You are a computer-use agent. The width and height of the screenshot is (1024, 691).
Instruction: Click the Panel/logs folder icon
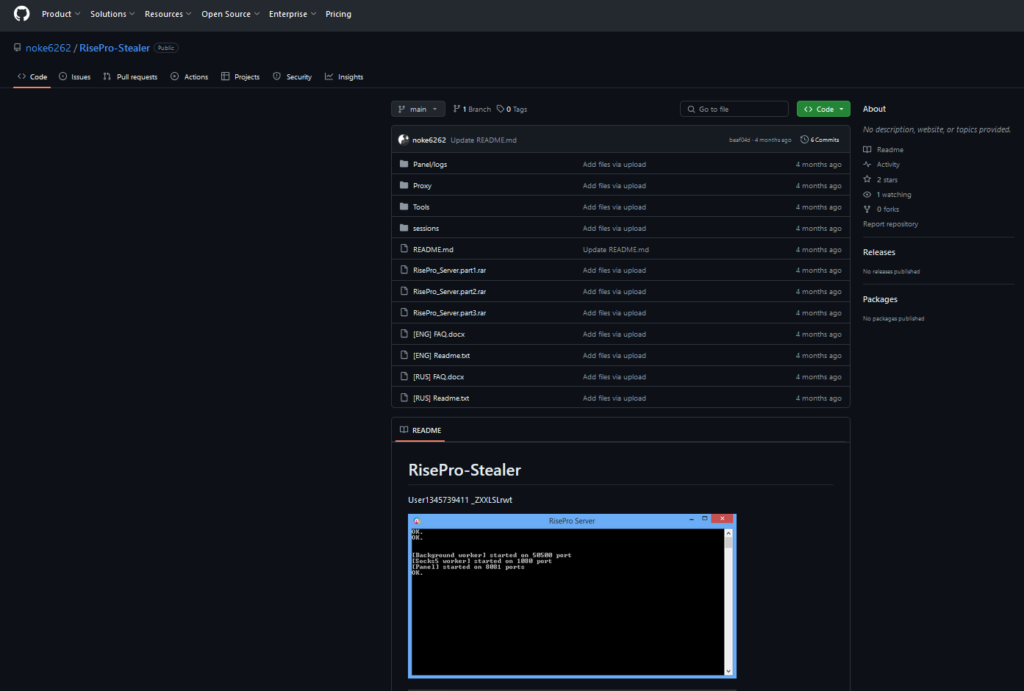(404, 164)
